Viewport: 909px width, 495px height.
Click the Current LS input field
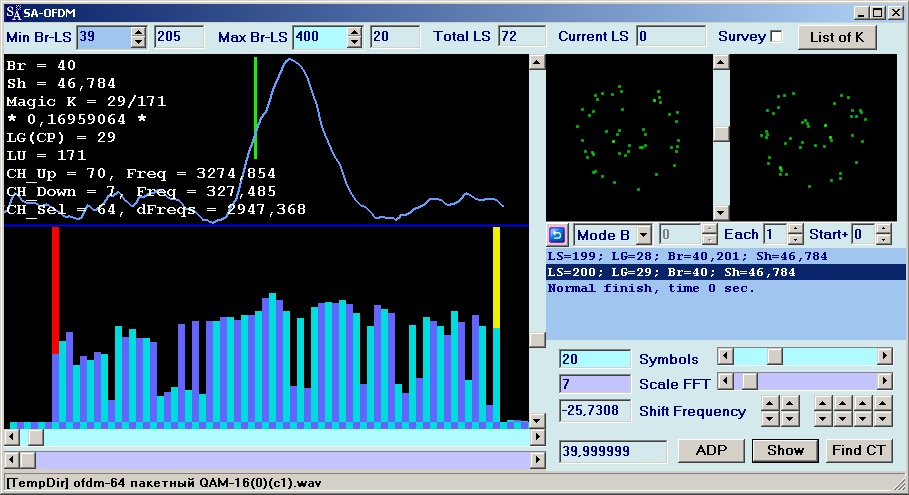click(x=670, y=37)
